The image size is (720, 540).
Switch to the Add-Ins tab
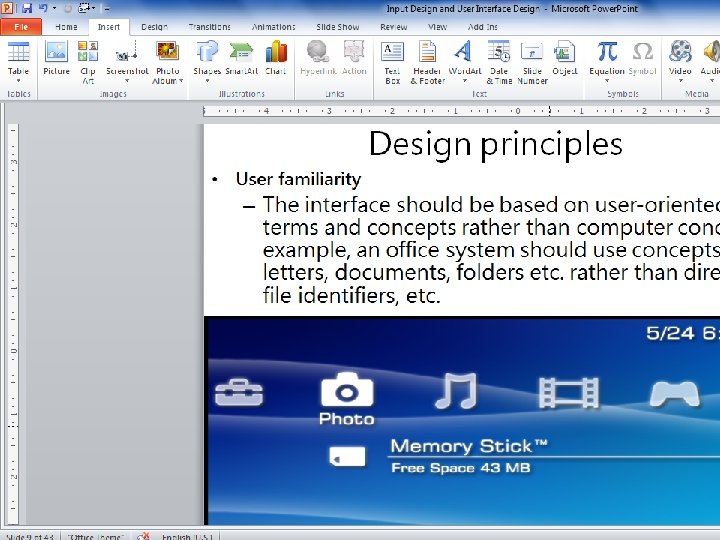(483, 27)
